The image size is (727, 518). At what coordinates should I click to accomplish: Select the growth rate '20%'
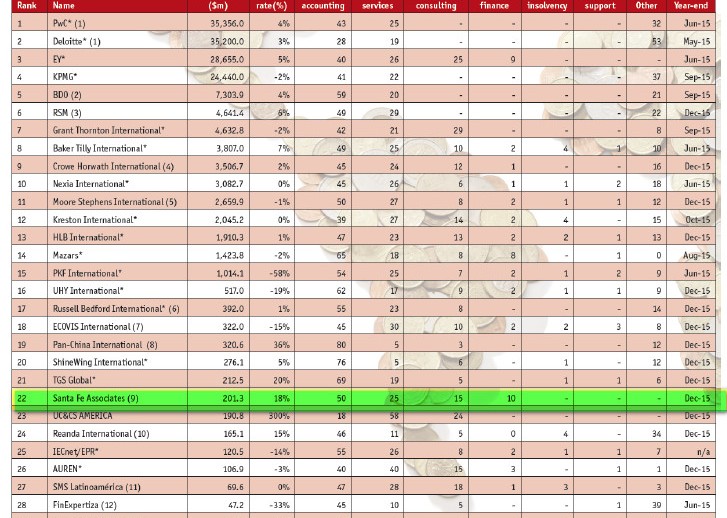pyautogui.click(x=282, y=380)
